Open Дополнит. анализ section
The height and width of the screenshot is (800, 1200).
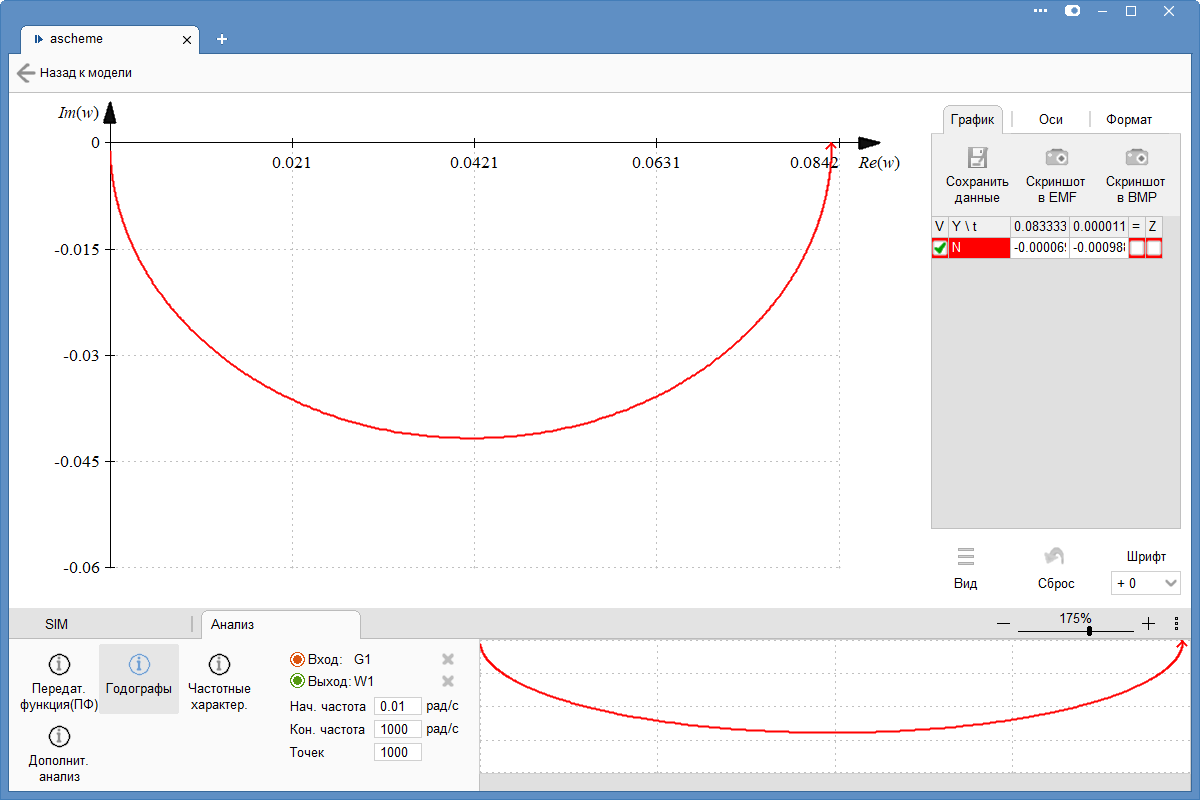(59, 737)
